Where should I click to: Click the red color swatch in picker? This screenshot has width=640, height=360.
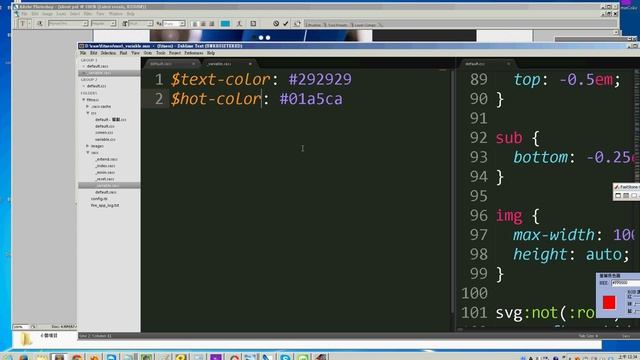coord(609,302)
